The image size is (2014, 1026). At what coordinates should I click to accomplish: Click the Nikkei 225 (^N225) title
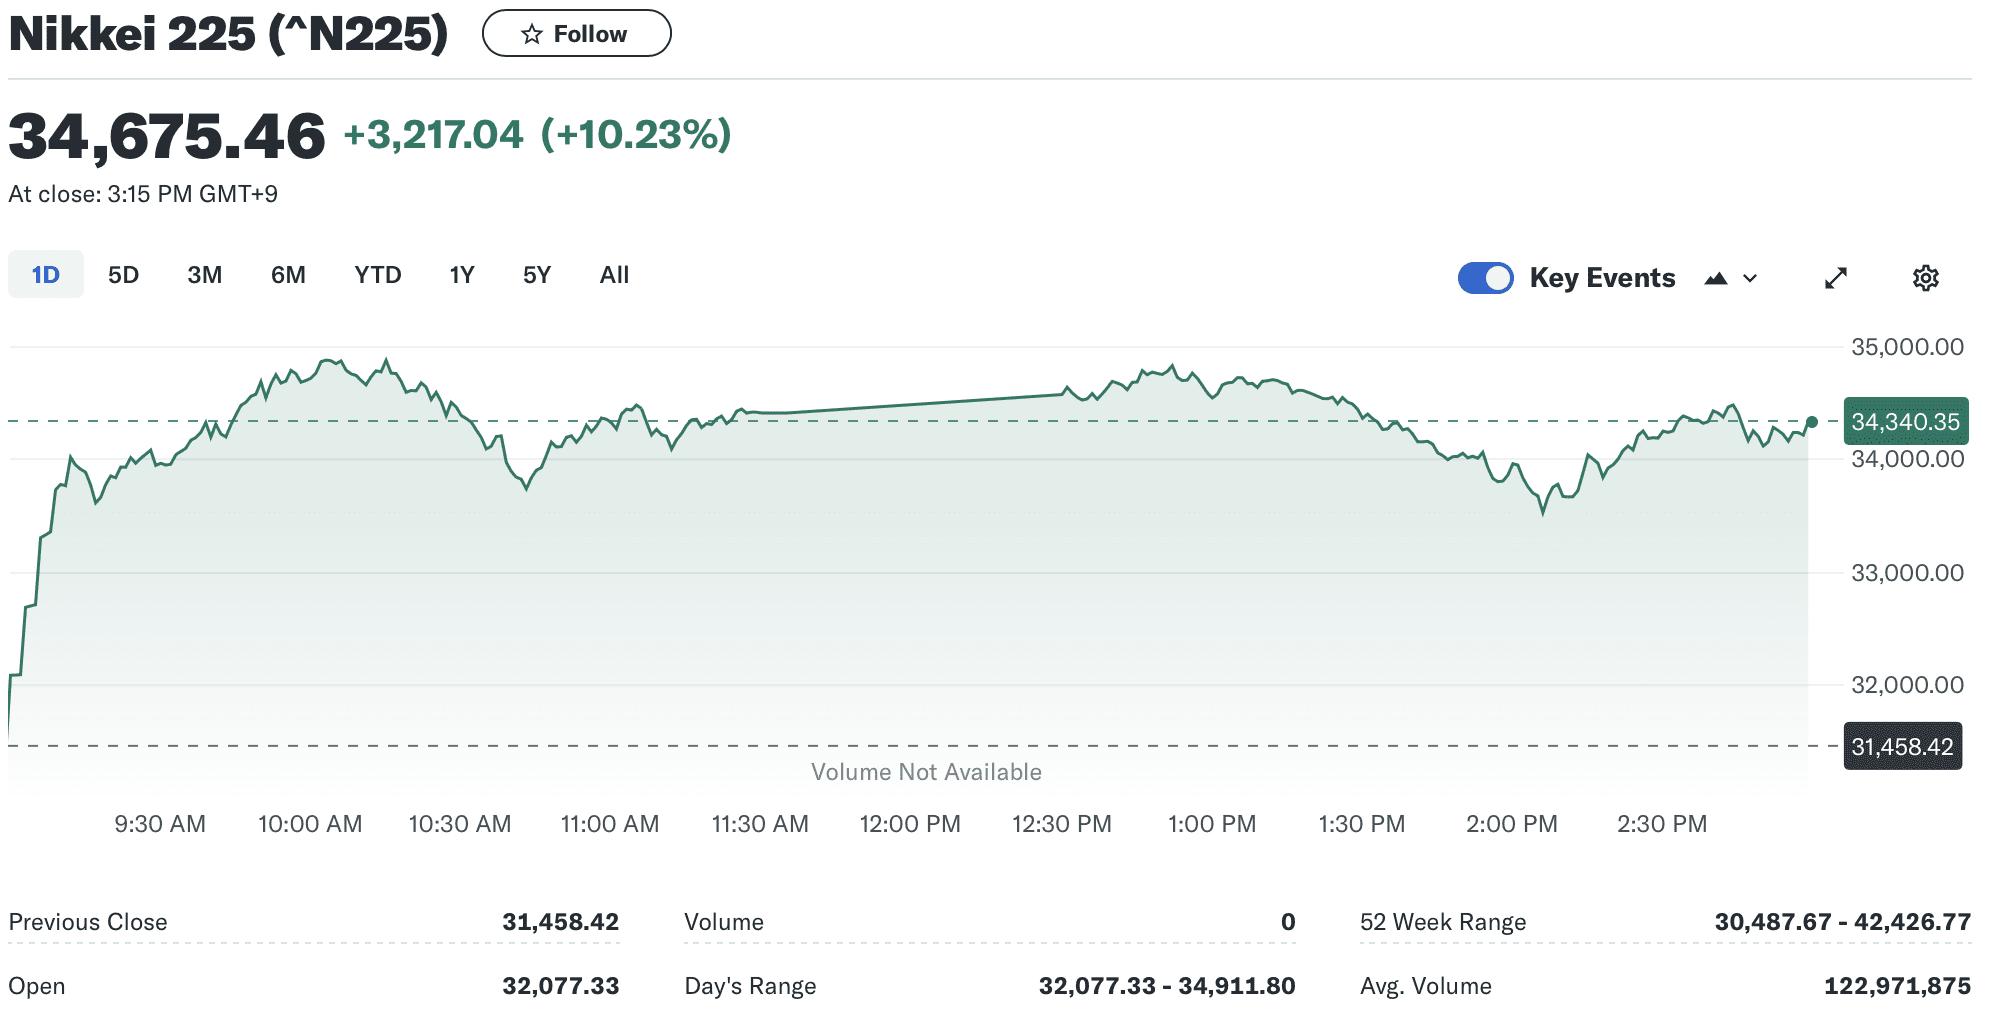coord(228,34)
